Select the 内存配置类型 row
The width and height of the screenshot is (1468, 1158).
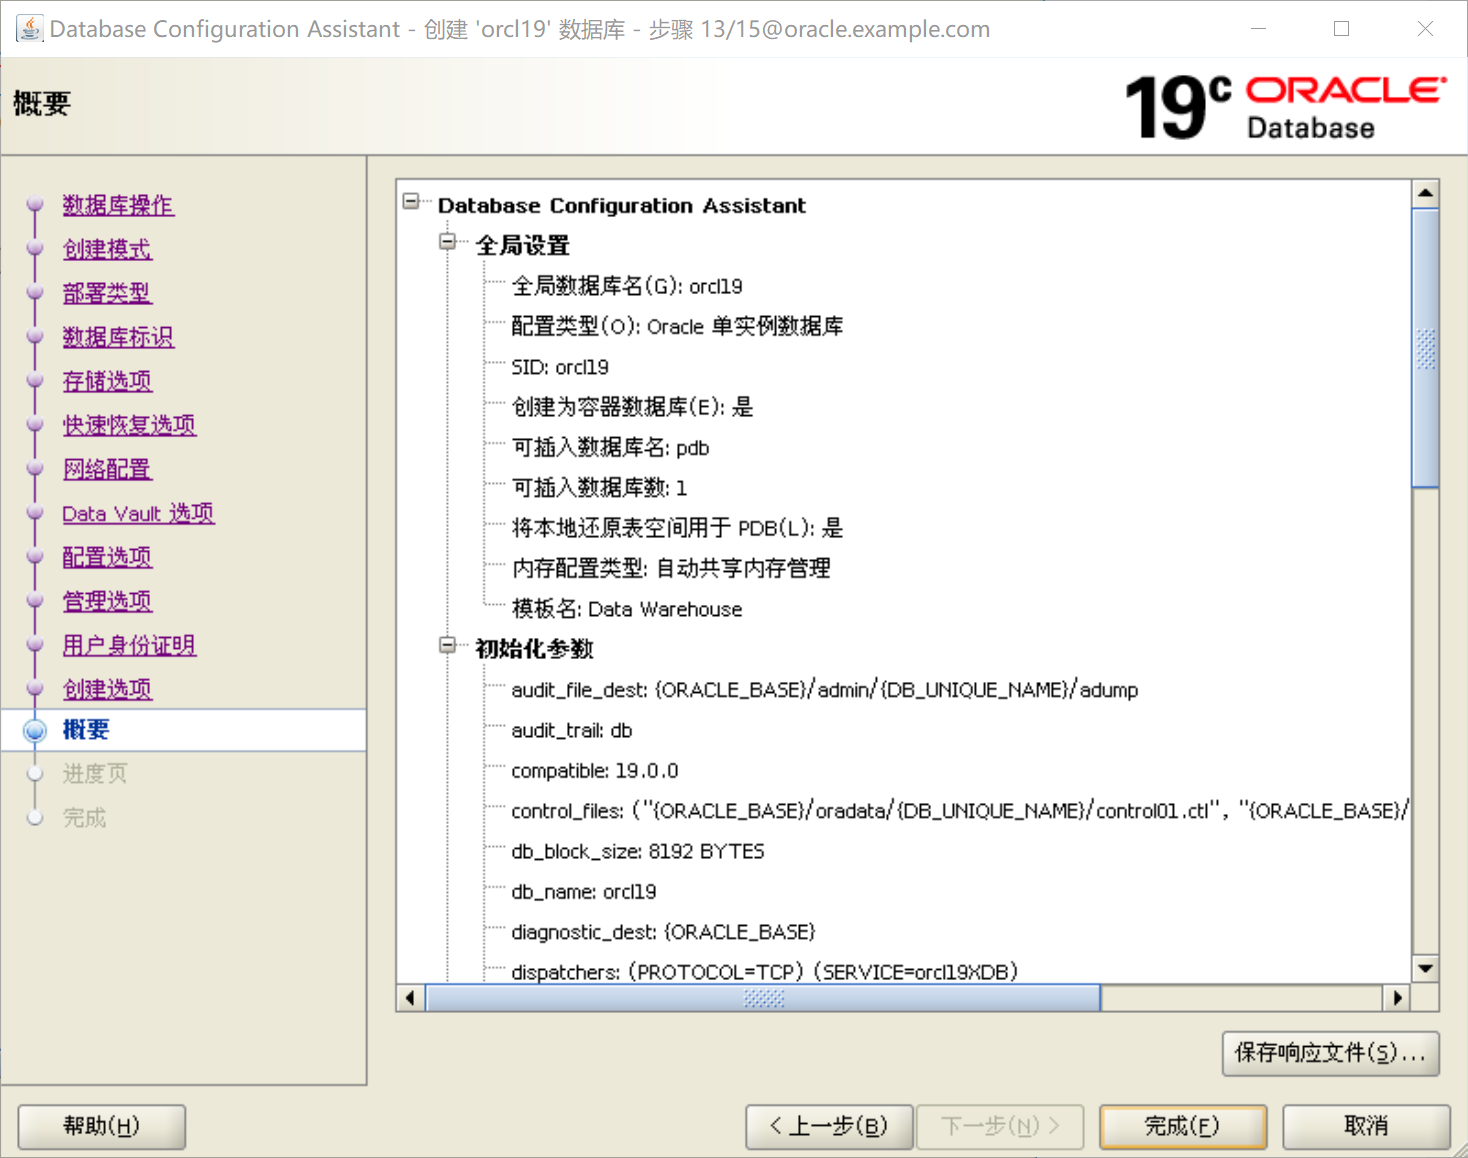[x=671, y=568]
